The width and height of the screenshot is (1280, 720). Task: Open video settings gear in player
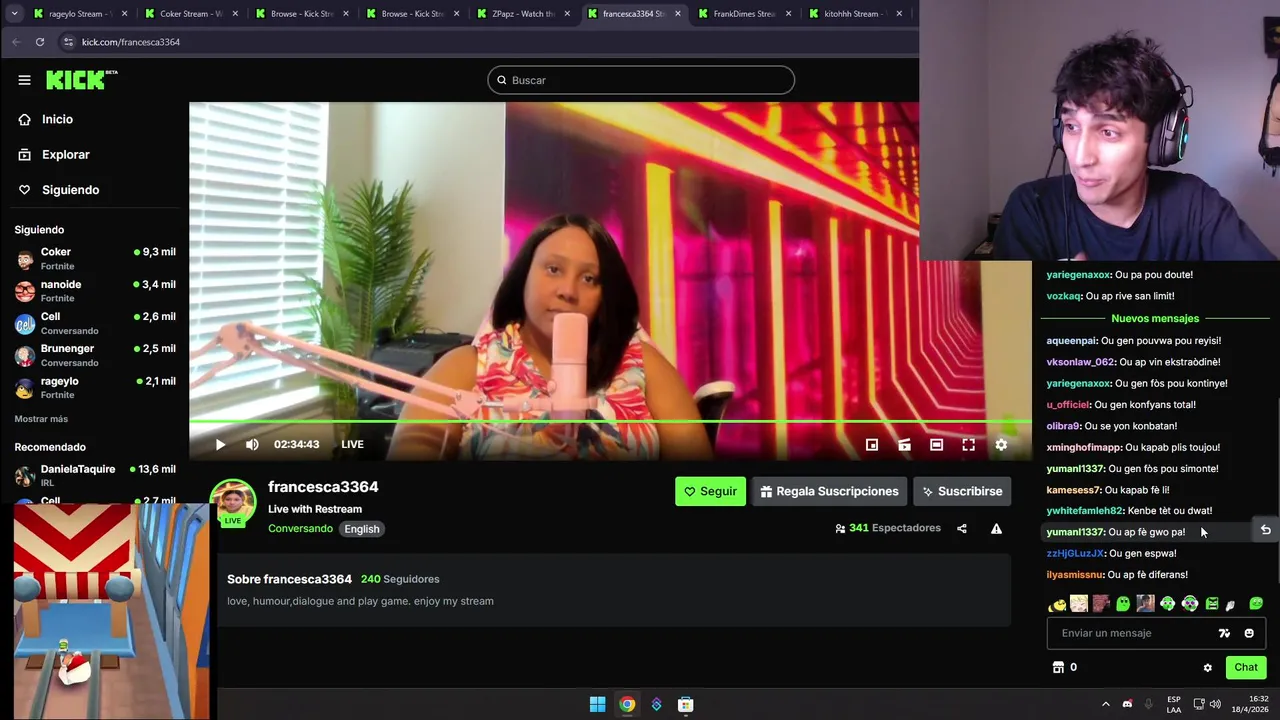click(x=1001, y=445)
